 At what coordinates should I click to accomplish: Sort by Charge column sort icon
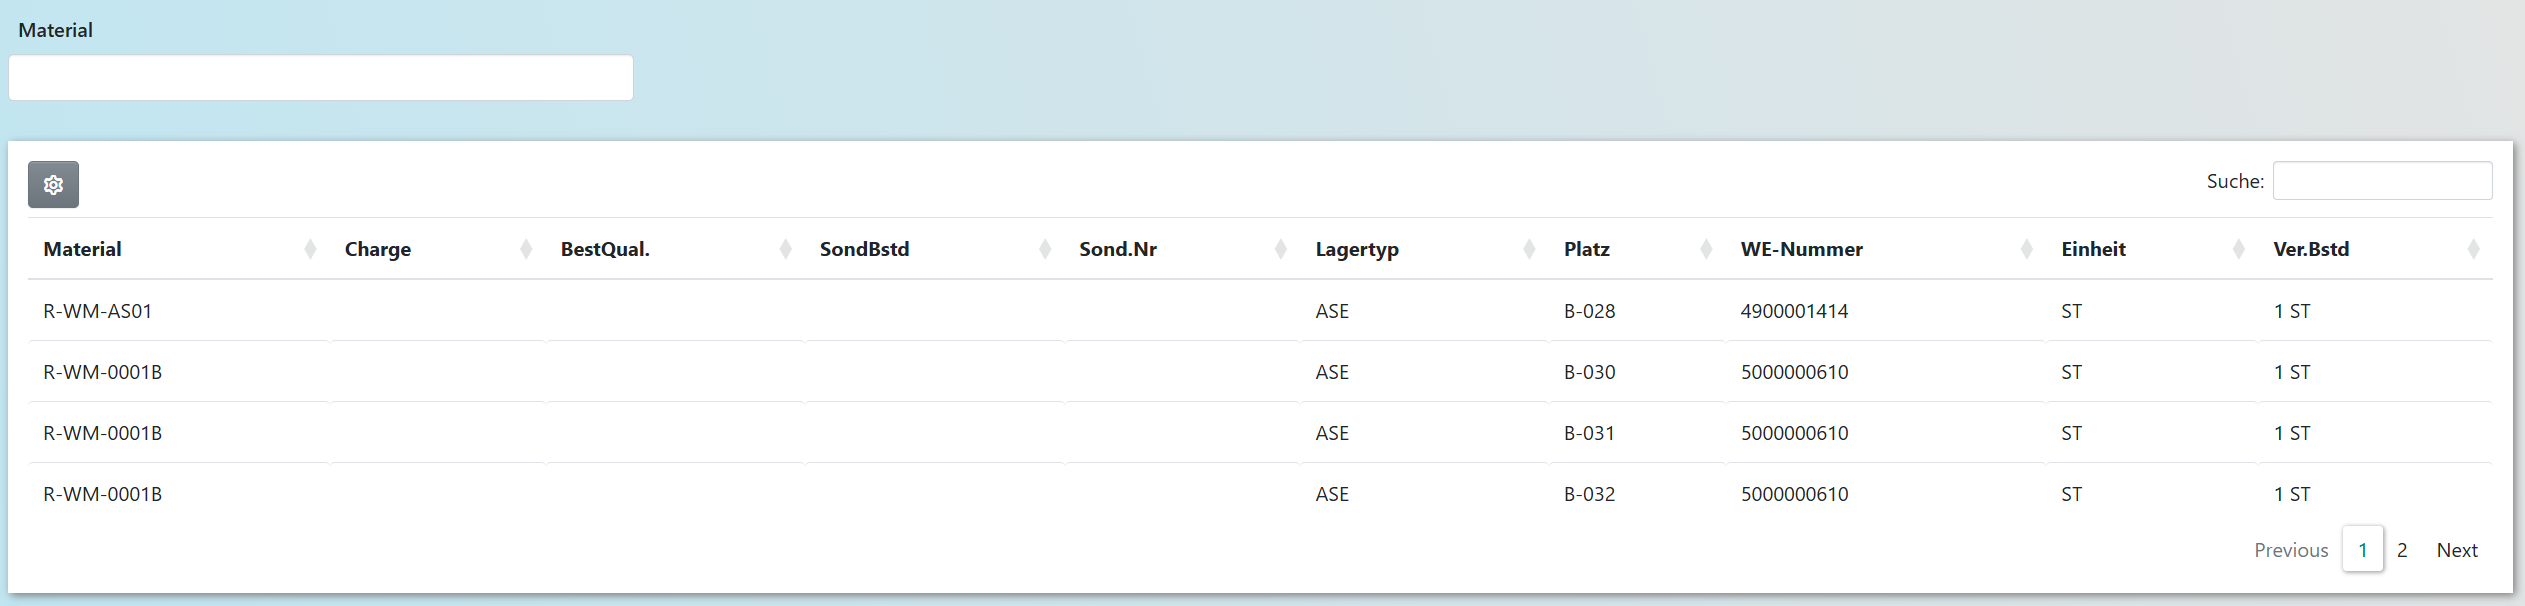[x=526, y=249]
